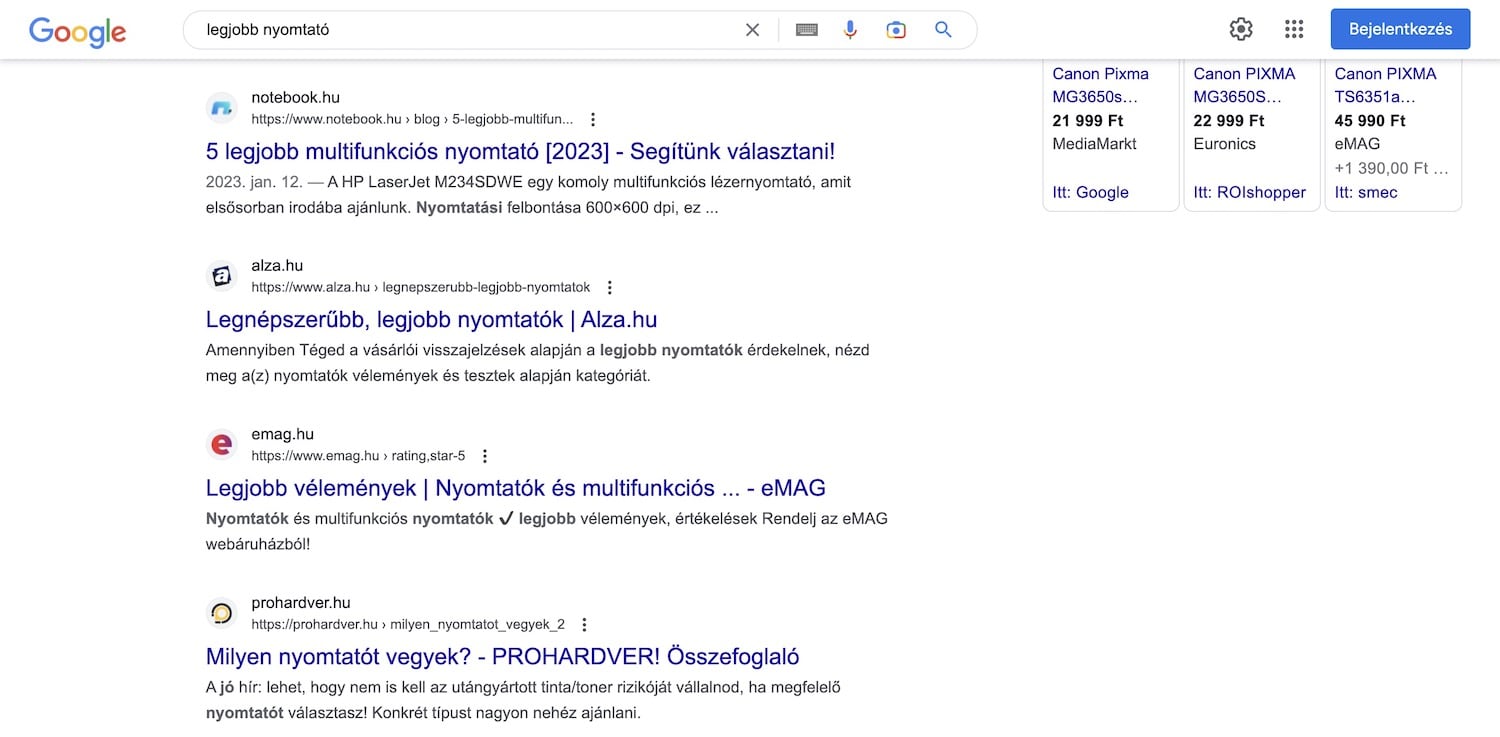This screenshot has width=1500, height=737.
Task: Go to the Google homepage logo
Action: [x=78, y=31]
